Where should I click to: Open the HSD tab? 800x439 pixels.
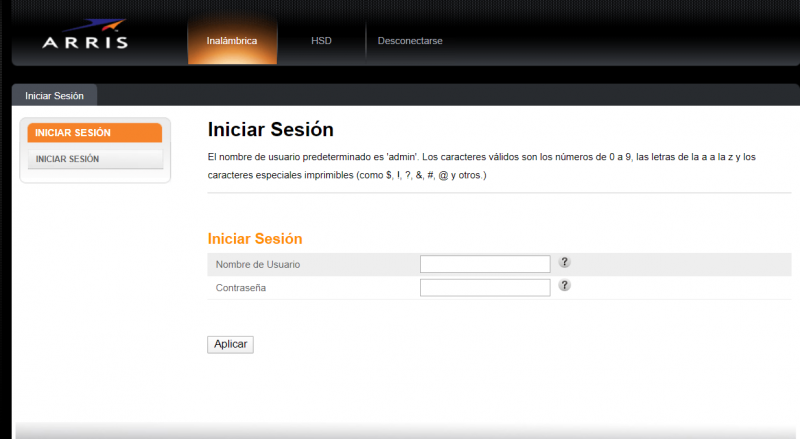point(321,41)
